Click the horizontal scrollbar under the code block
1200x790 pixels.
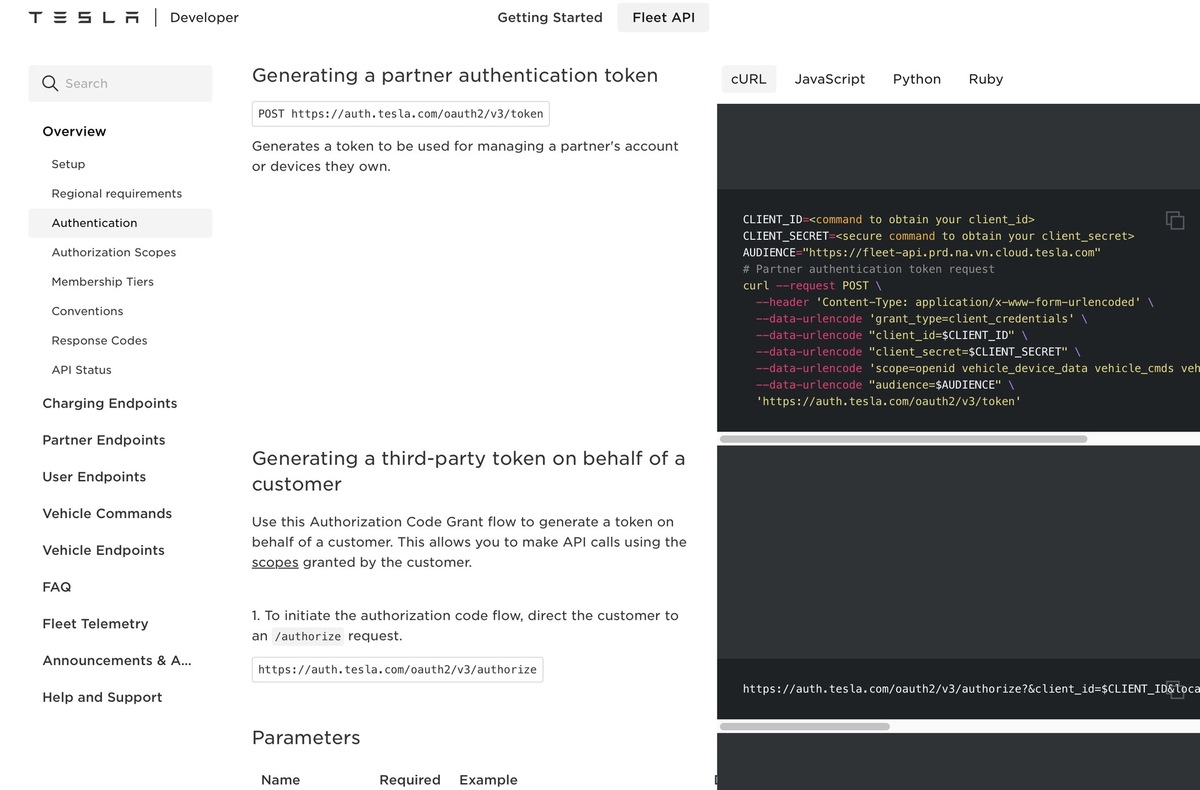tap(903, 438)
